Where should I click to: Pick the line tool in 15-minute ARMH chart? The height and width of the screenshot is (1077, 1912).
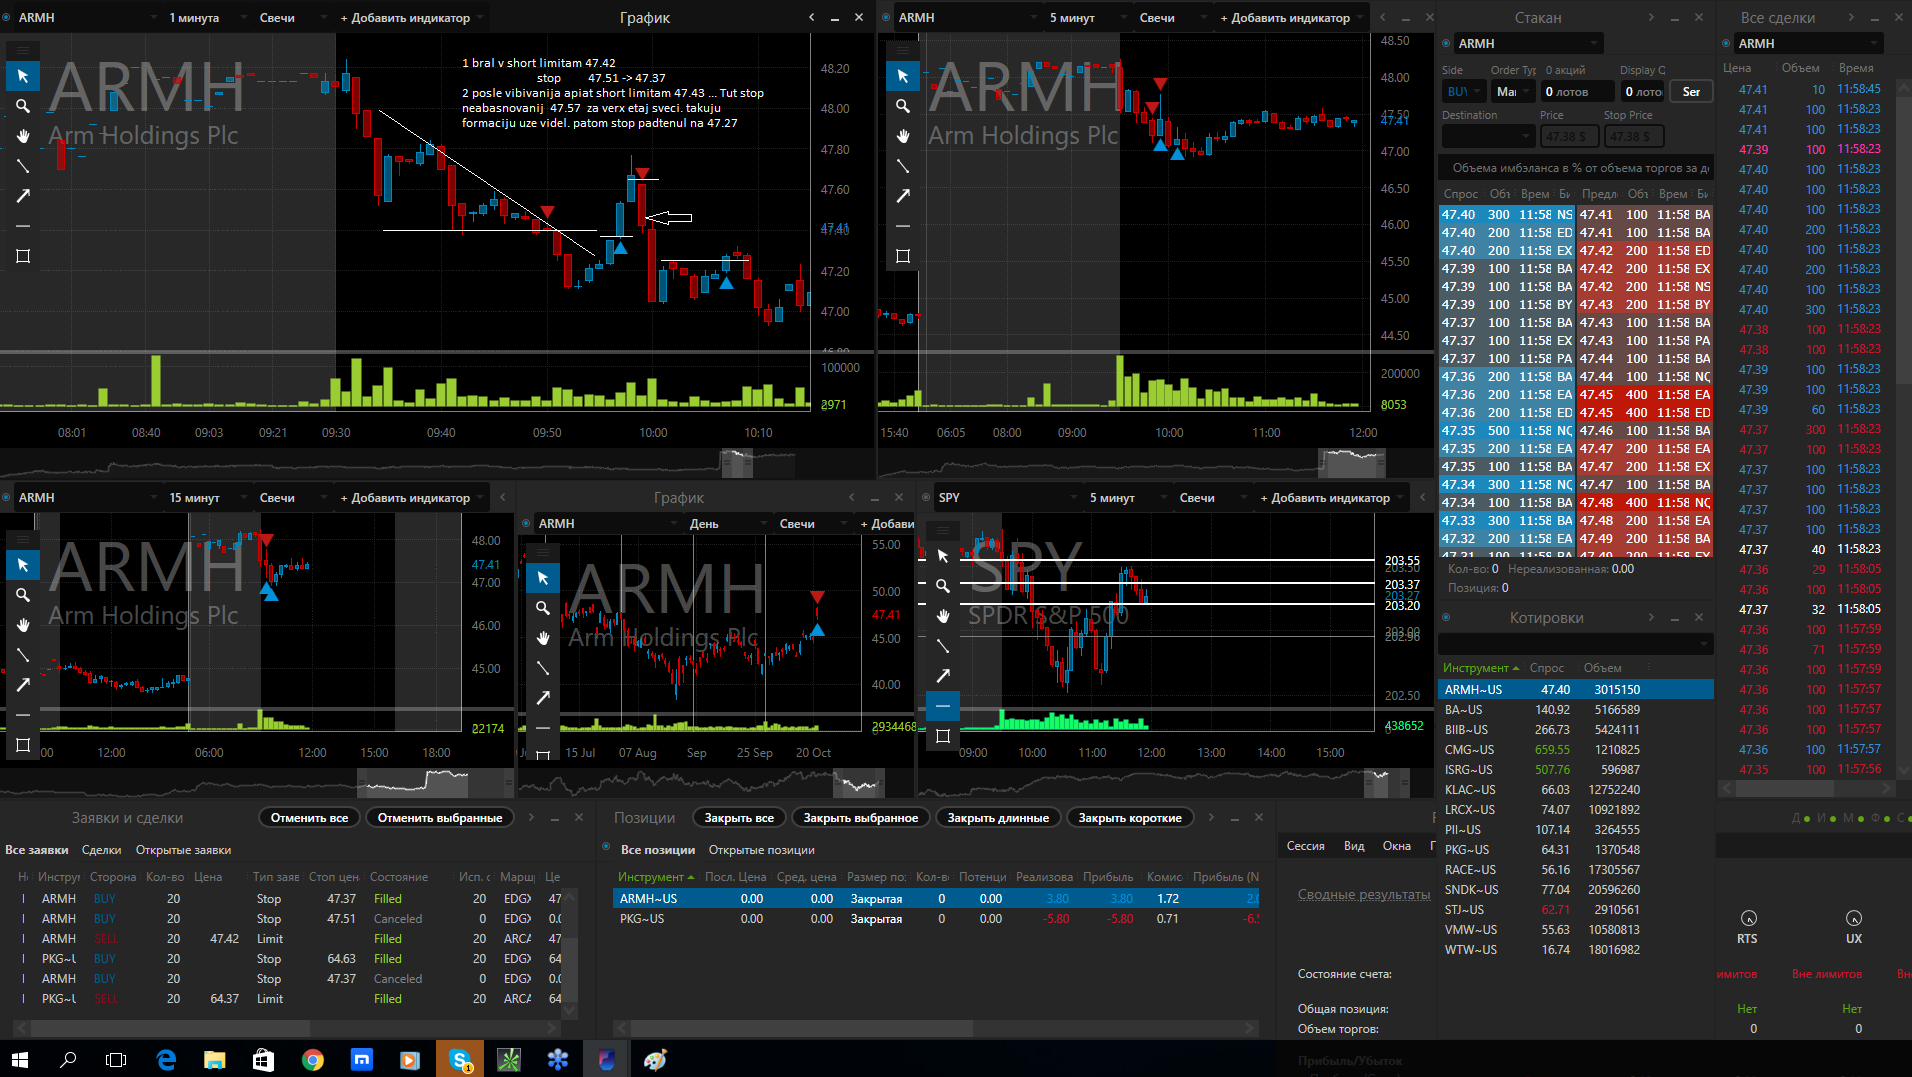tap(22, 655)
